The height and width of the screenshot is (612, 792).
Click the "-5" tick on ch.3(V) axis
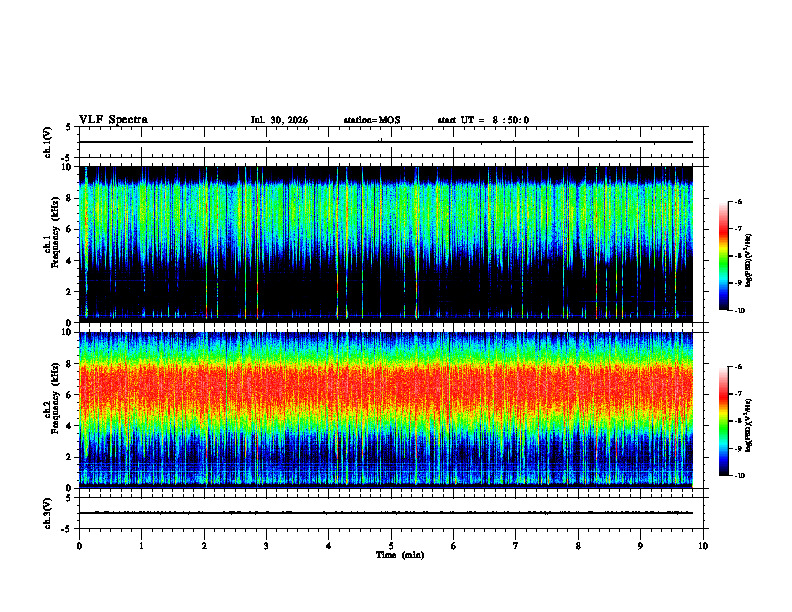[x=67, y=529]
